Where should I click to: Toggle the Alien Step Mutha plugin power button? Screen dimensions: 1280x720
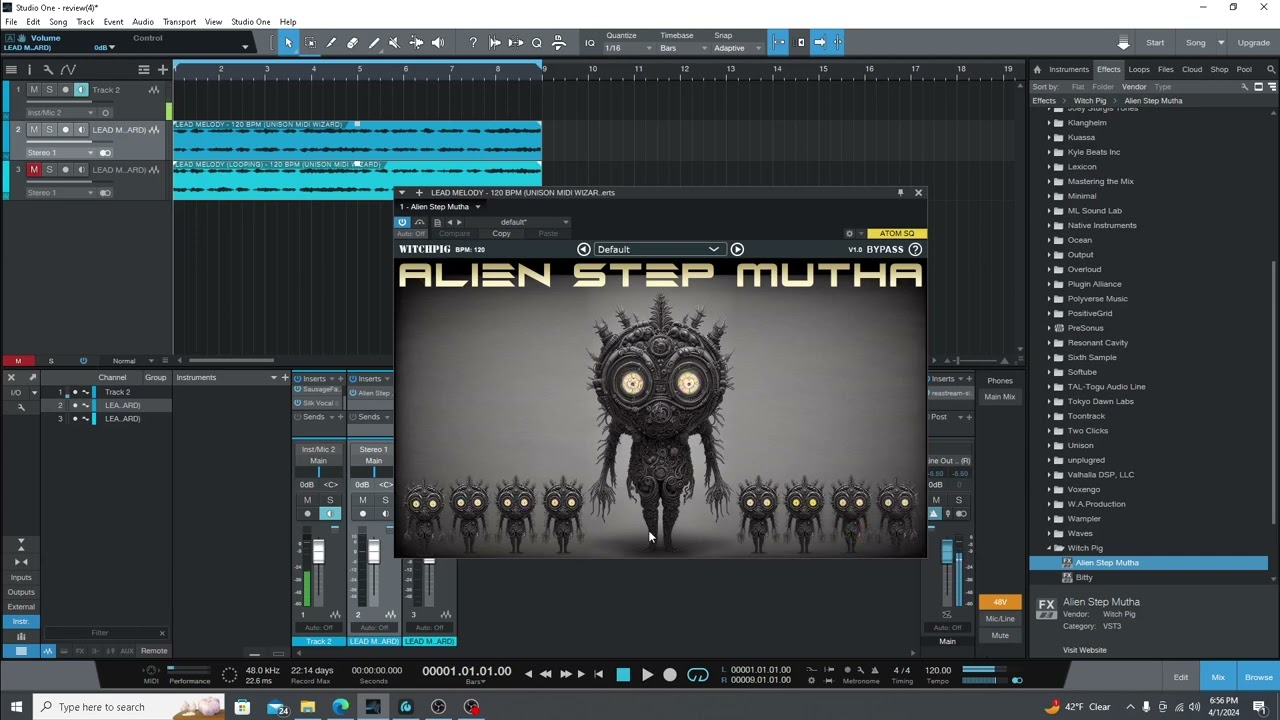pos(402,222)
